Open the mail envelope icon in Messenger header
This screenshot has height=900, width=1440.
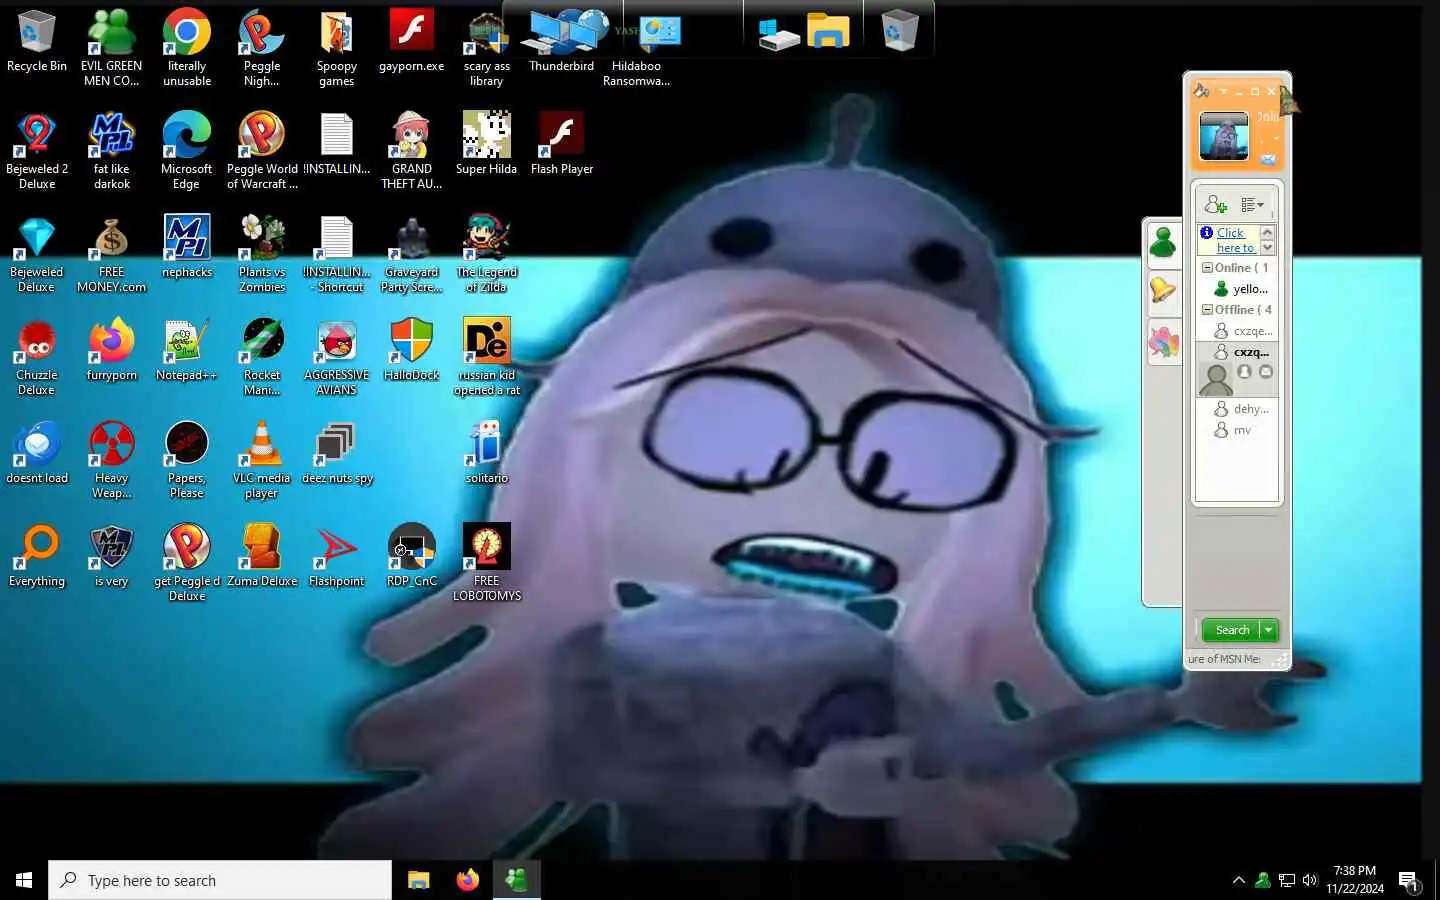point(1268,159)
